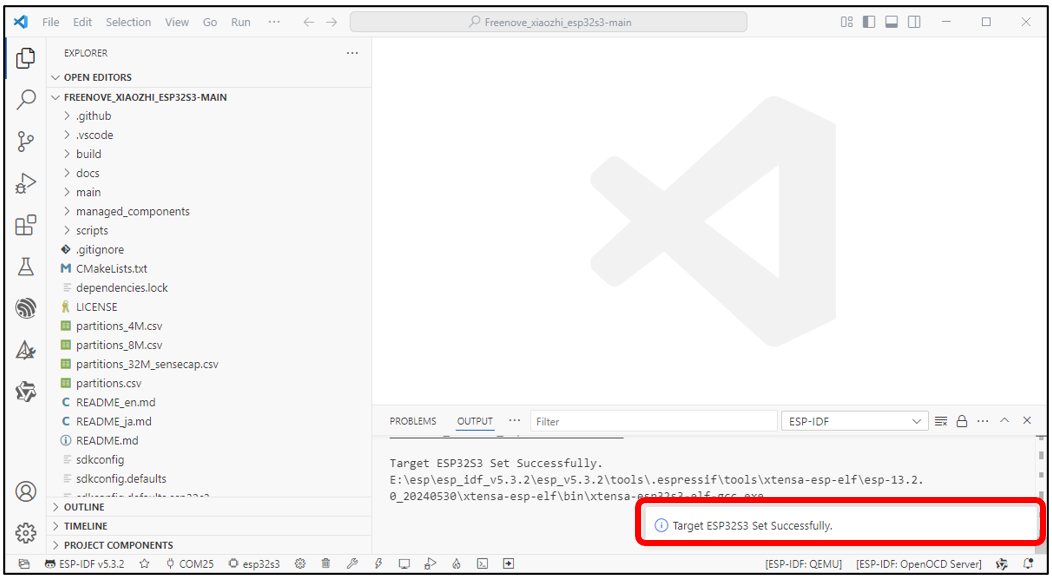1052x580 pixels.
Task: Open the title bar overflow menu ellipsis
Action: tap(274, 22)
